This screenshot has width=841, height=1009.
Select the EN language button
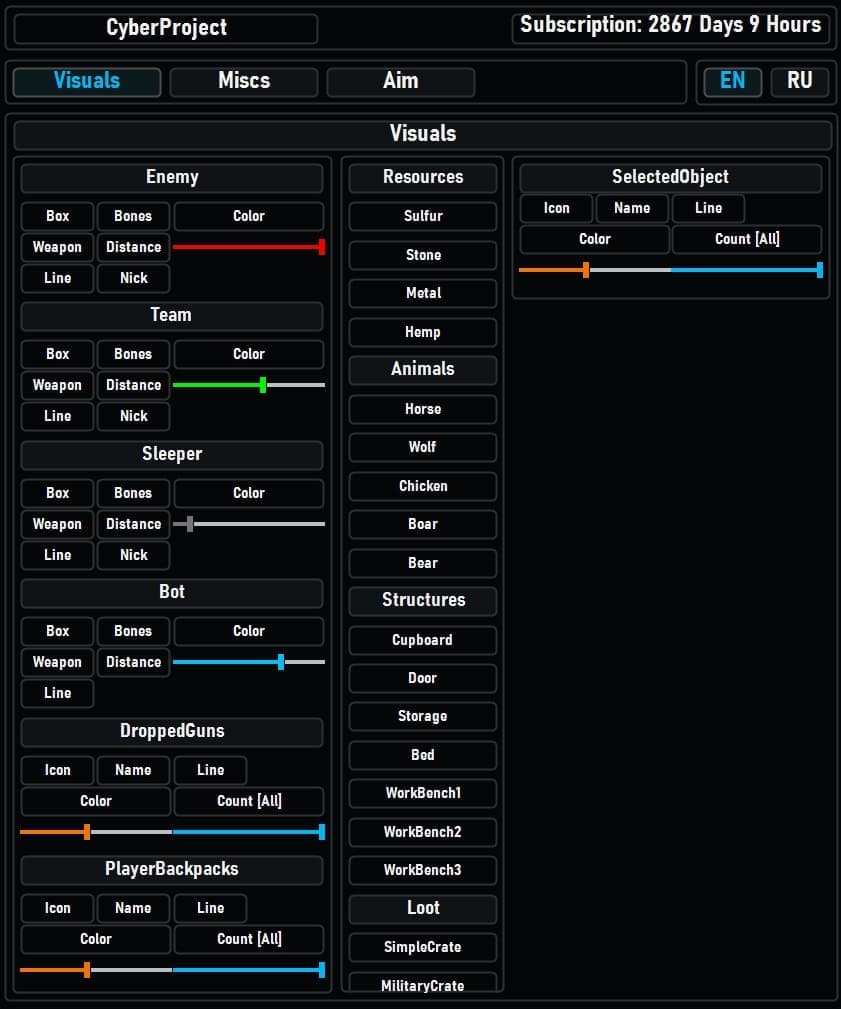732,81
